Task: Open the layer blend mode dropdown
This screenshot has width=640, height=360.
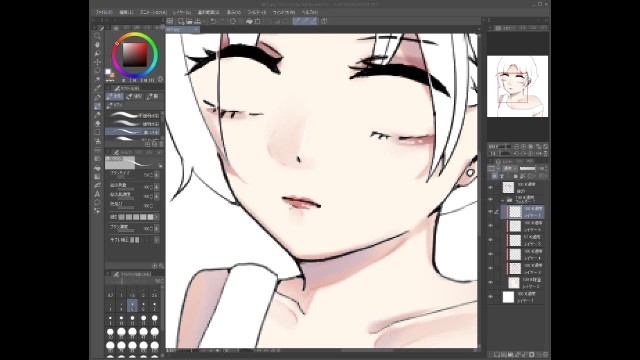Action: [x=509, y=168]
